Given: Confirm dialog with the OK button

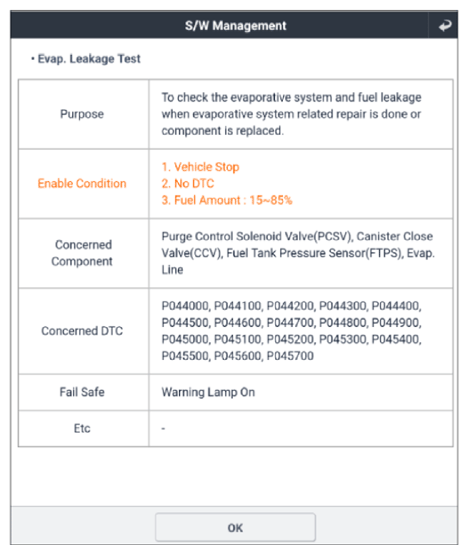Looking at the screenshot, I should (235, 528).
